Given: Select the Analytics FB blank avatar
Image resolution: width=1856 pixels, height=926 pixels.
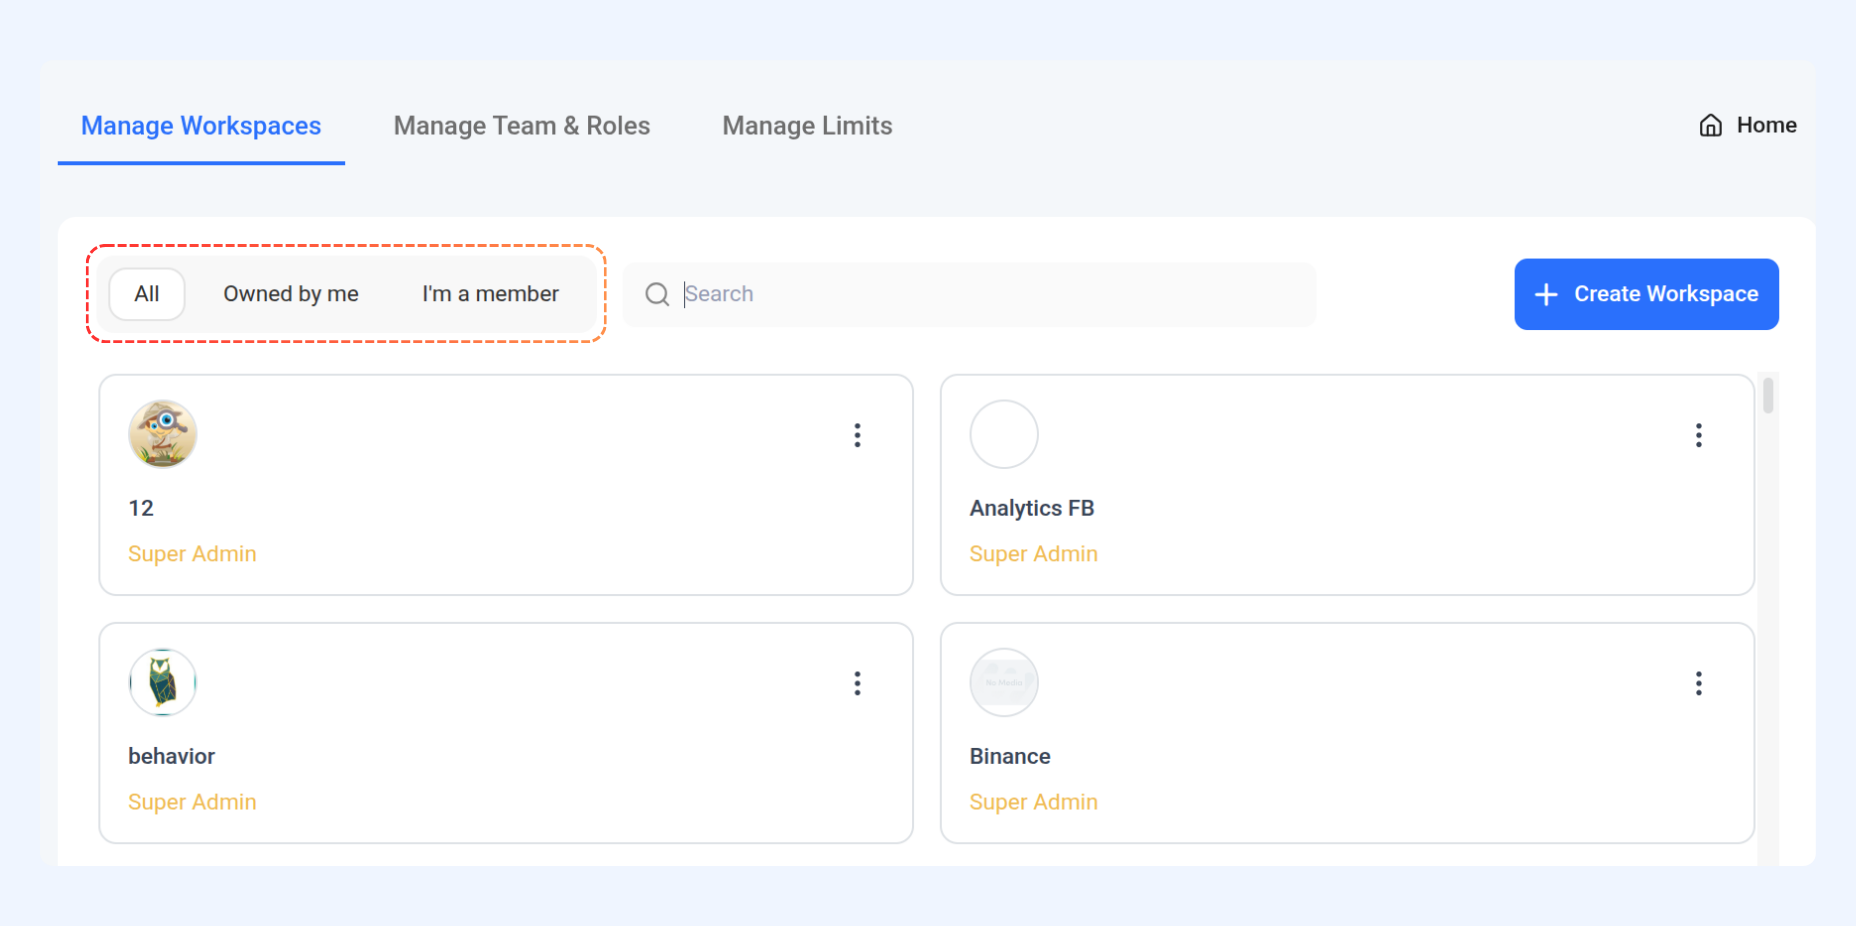Looking at the screenshot, I should (1004, 434).
